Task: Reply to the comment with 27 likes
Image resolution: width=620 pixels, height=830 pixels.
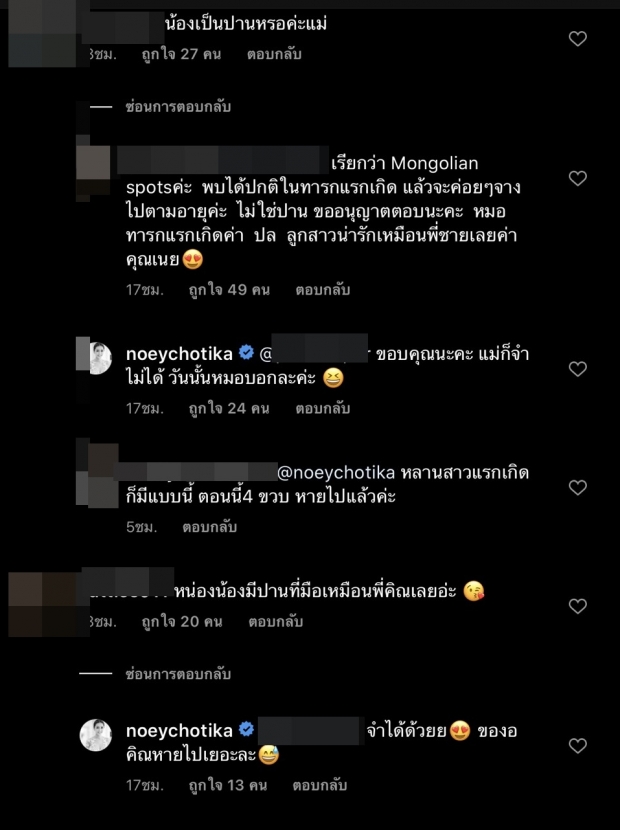Action: [274, 54]
